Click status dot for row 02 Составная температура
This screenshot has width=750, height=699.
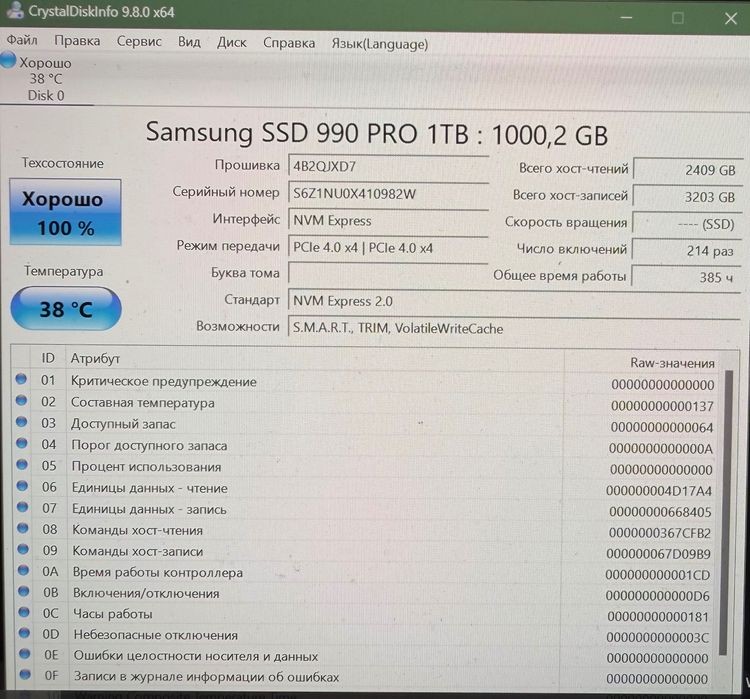21,400
